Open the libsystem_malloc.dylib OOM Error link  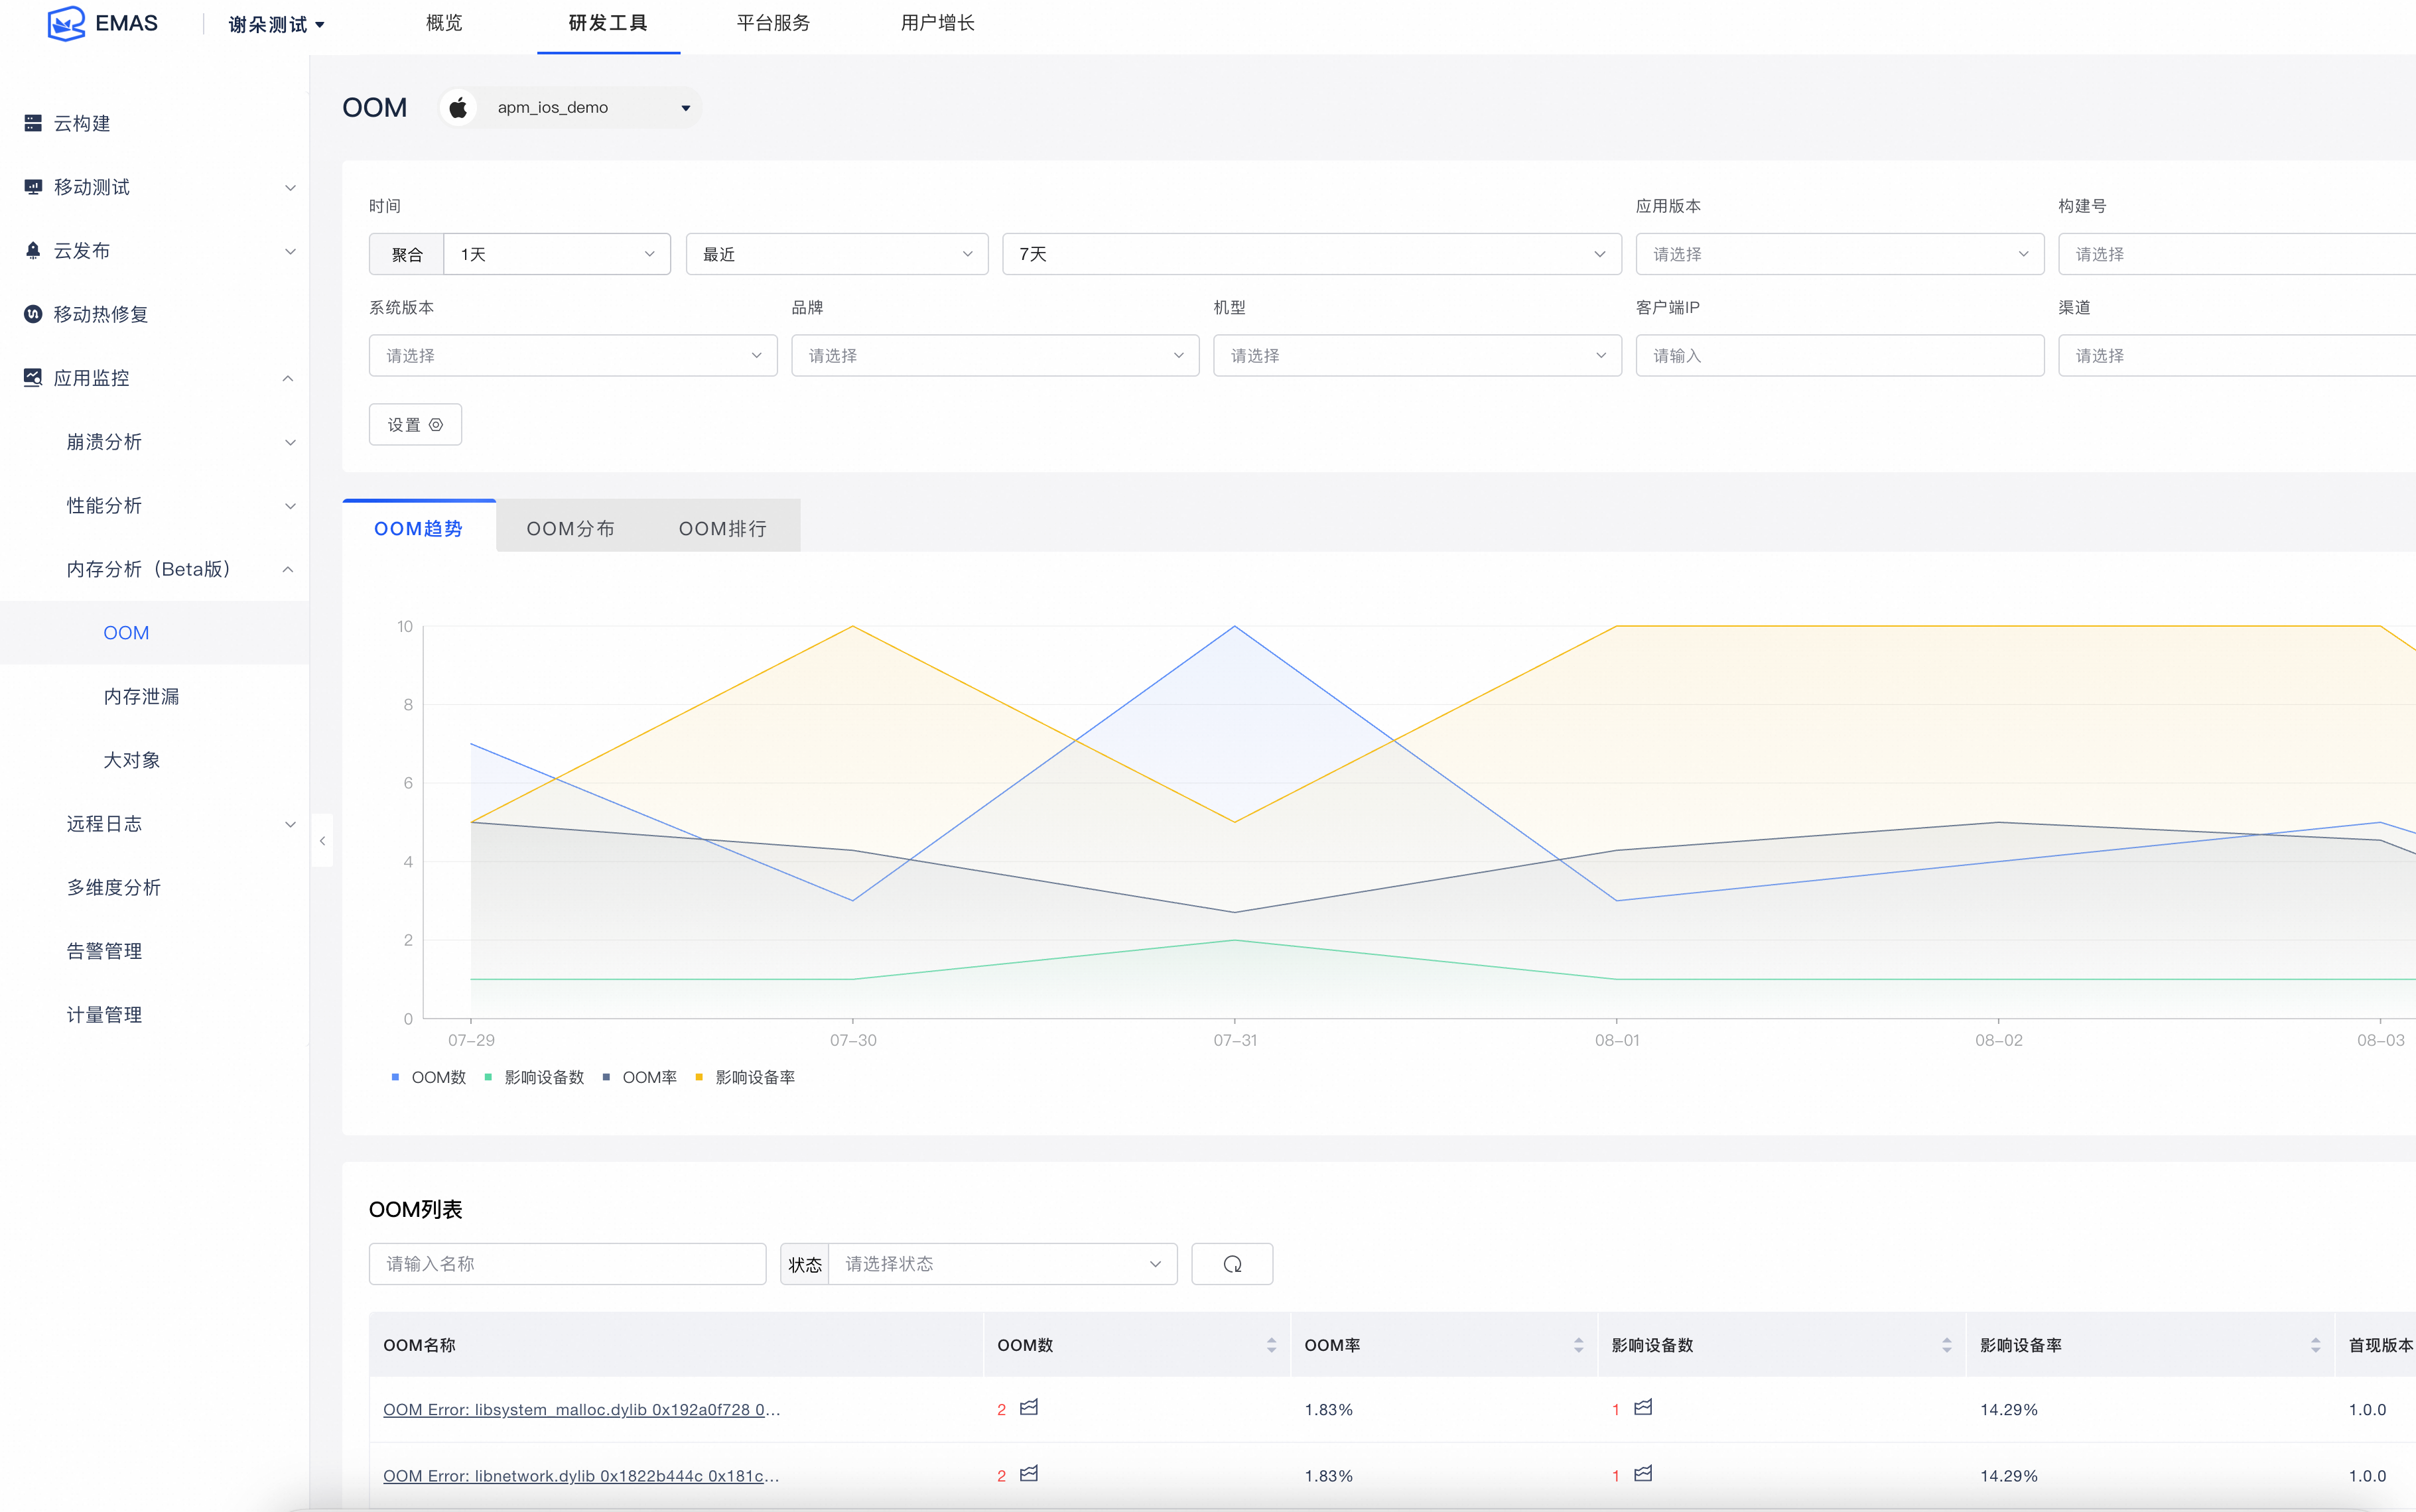click(x=581, y=1409)
